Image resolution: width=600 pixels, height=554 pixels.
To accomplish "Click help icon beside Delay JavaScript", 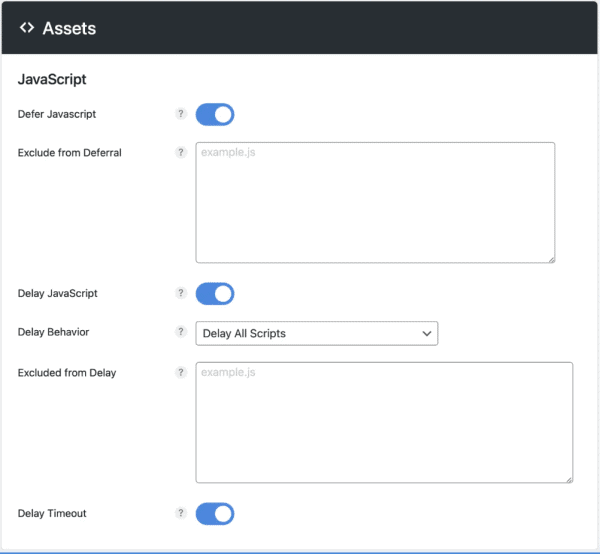I will (x=181, y=293).
